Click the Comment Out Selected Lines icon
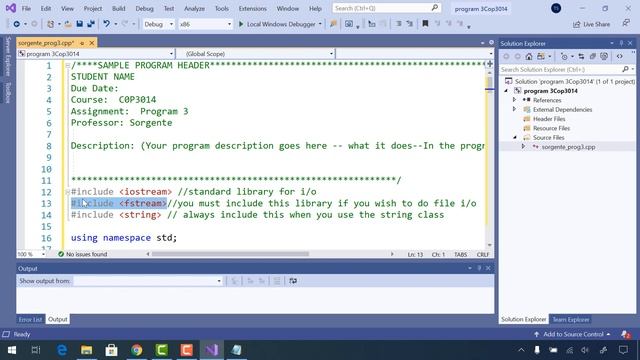 pos(399,24)
